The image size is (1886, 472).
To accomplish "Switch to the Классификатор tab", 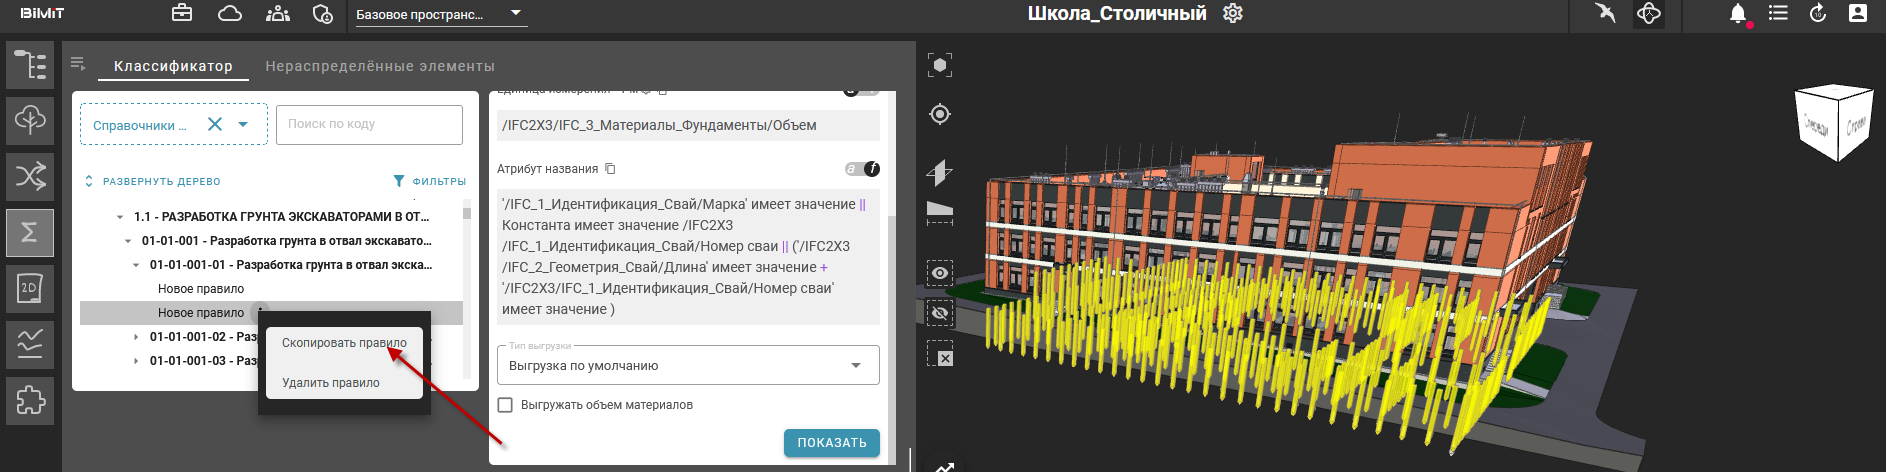I will tap(173, 66).
